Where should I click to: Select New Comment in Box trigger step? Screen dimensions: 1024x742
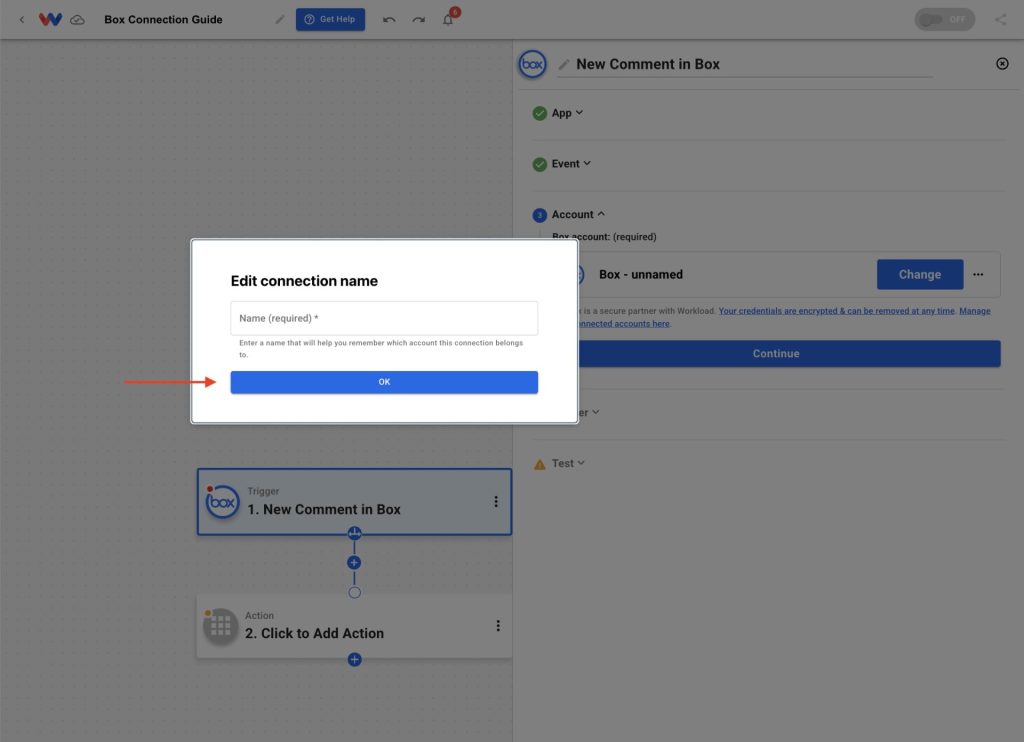tap(355, 502)
